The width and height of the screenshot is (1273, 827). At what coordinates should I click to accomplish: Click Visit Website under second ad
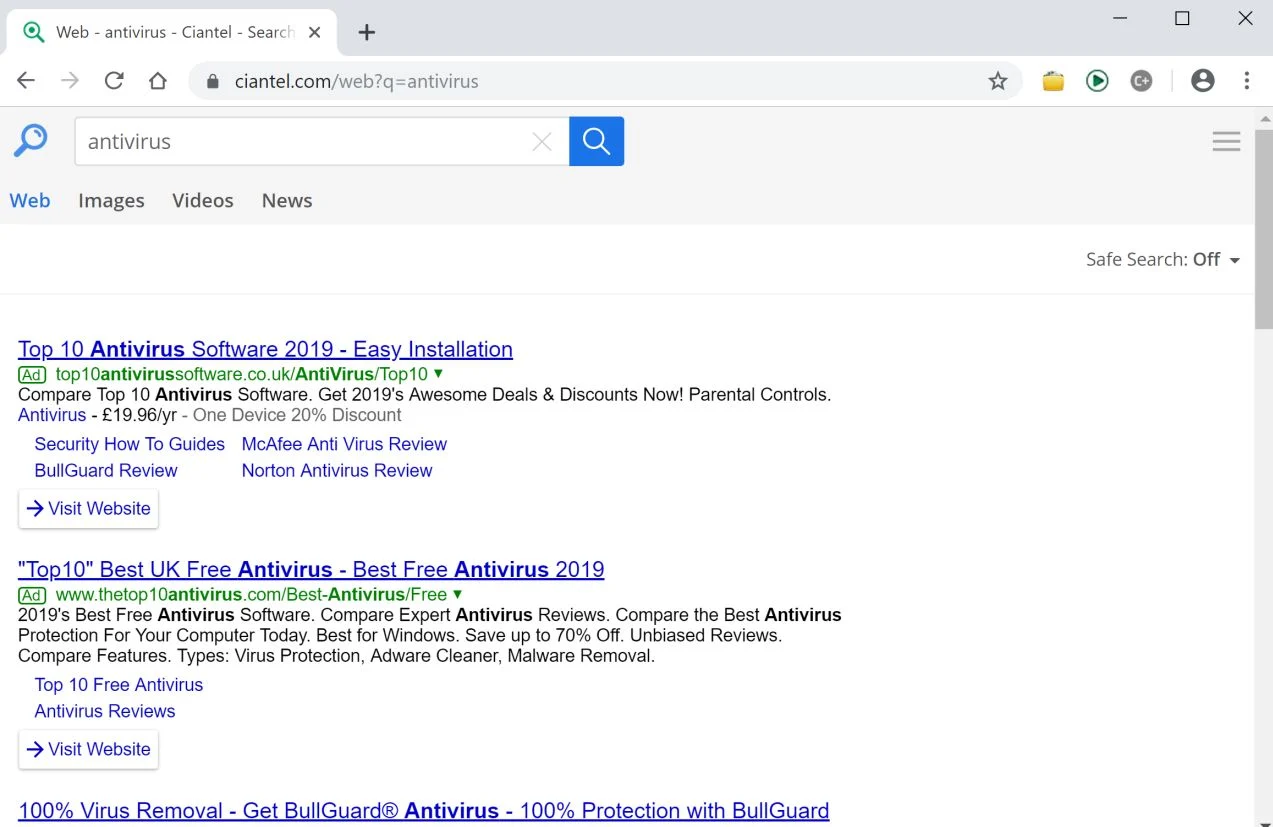(x=88, y=749)
